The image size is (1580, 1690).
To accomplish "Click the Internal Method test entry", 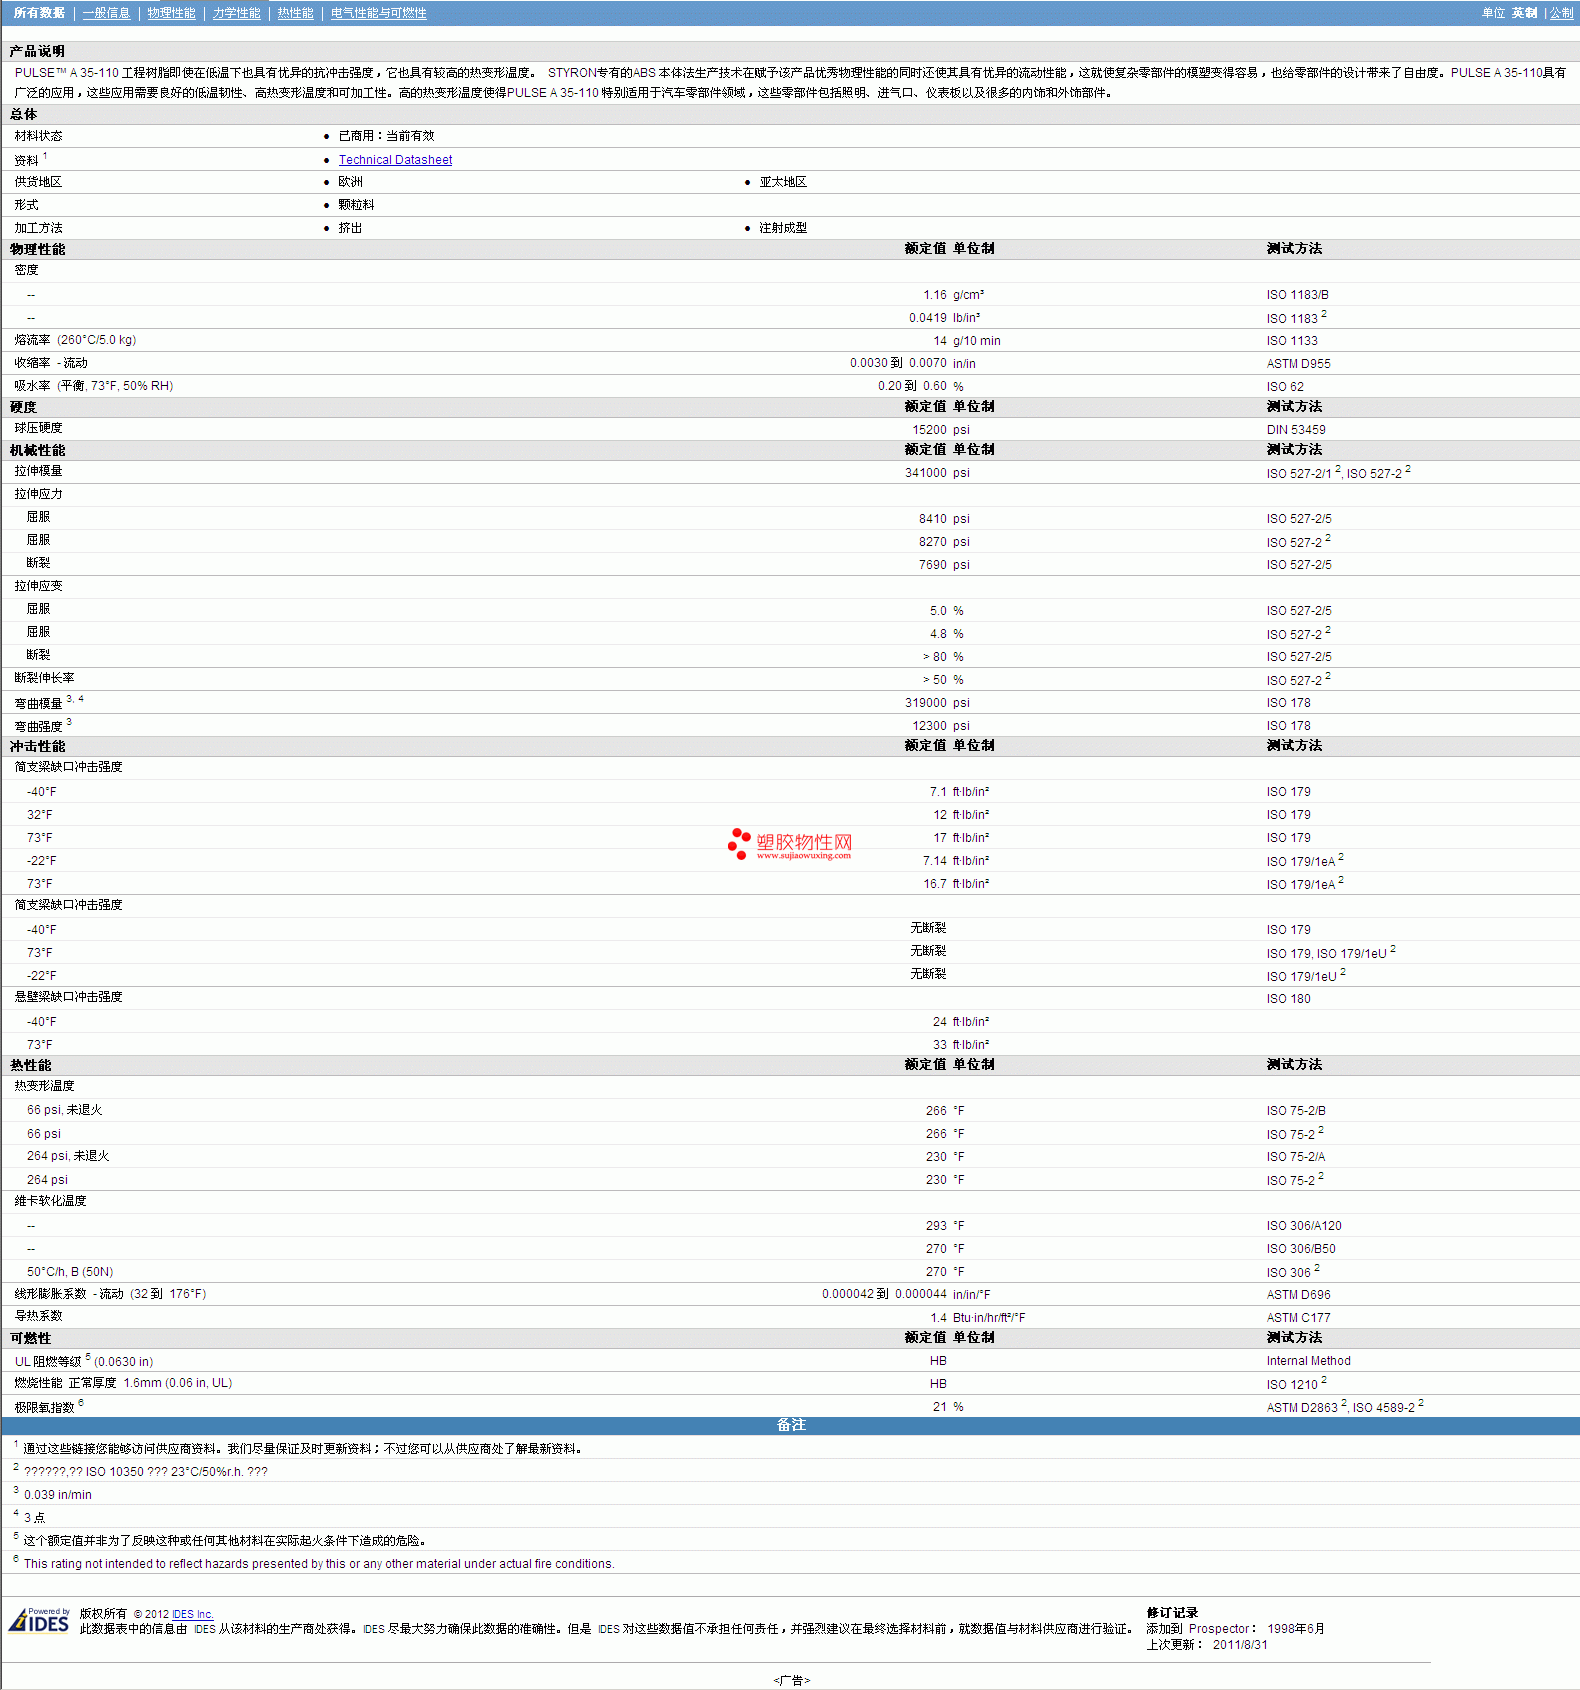I will (x=1308, y=1361).
